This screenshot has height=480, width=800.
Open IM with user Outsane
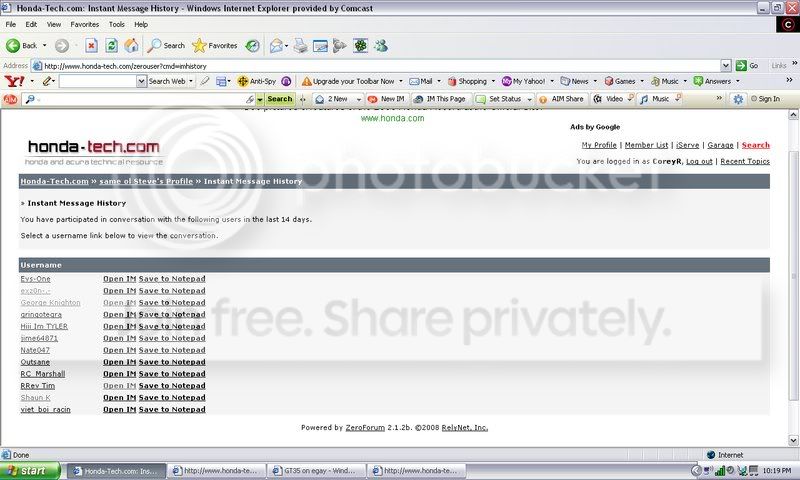119,362
